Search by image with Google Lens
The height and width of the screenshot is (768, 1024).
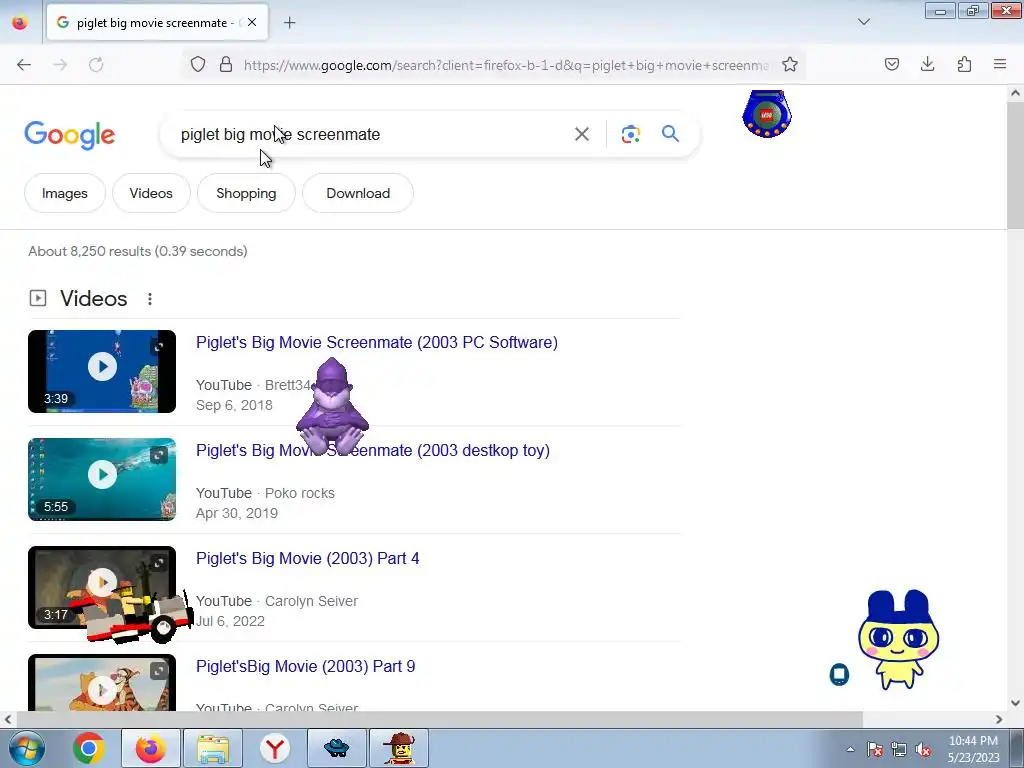click(631, 134)
